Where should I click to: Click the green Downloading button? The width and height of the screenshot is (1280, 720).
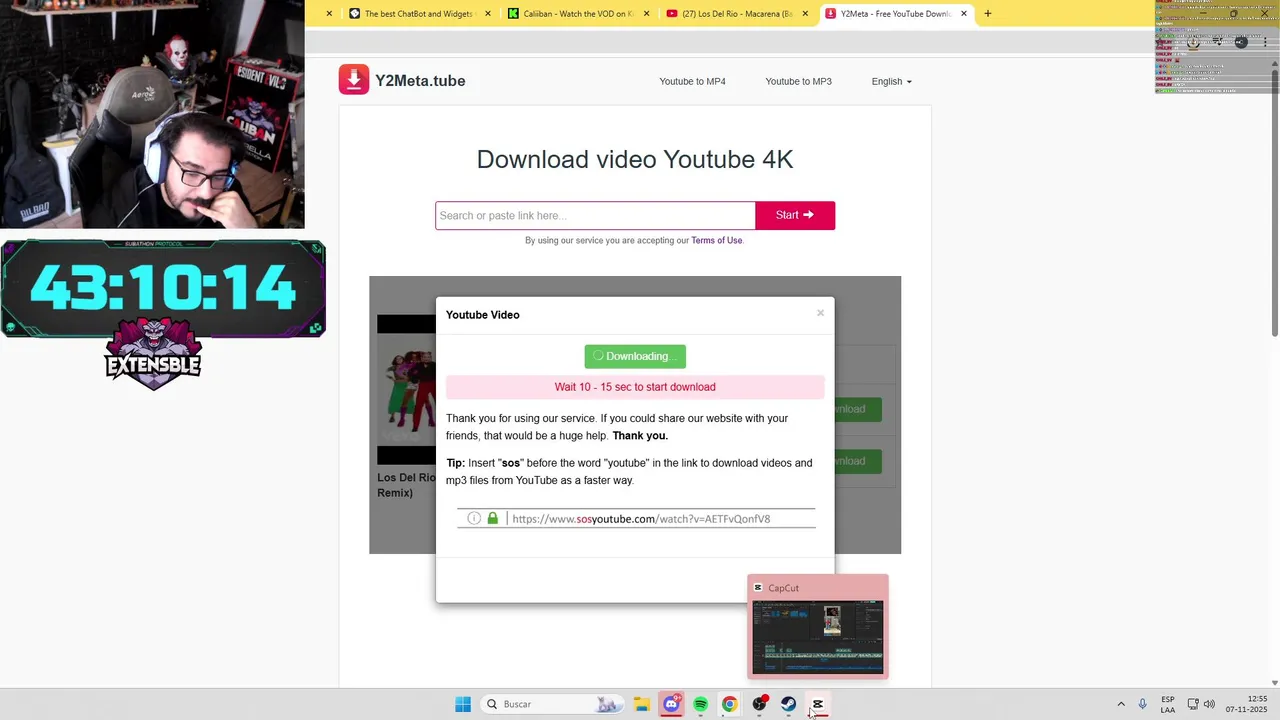[x=635, y=356]
